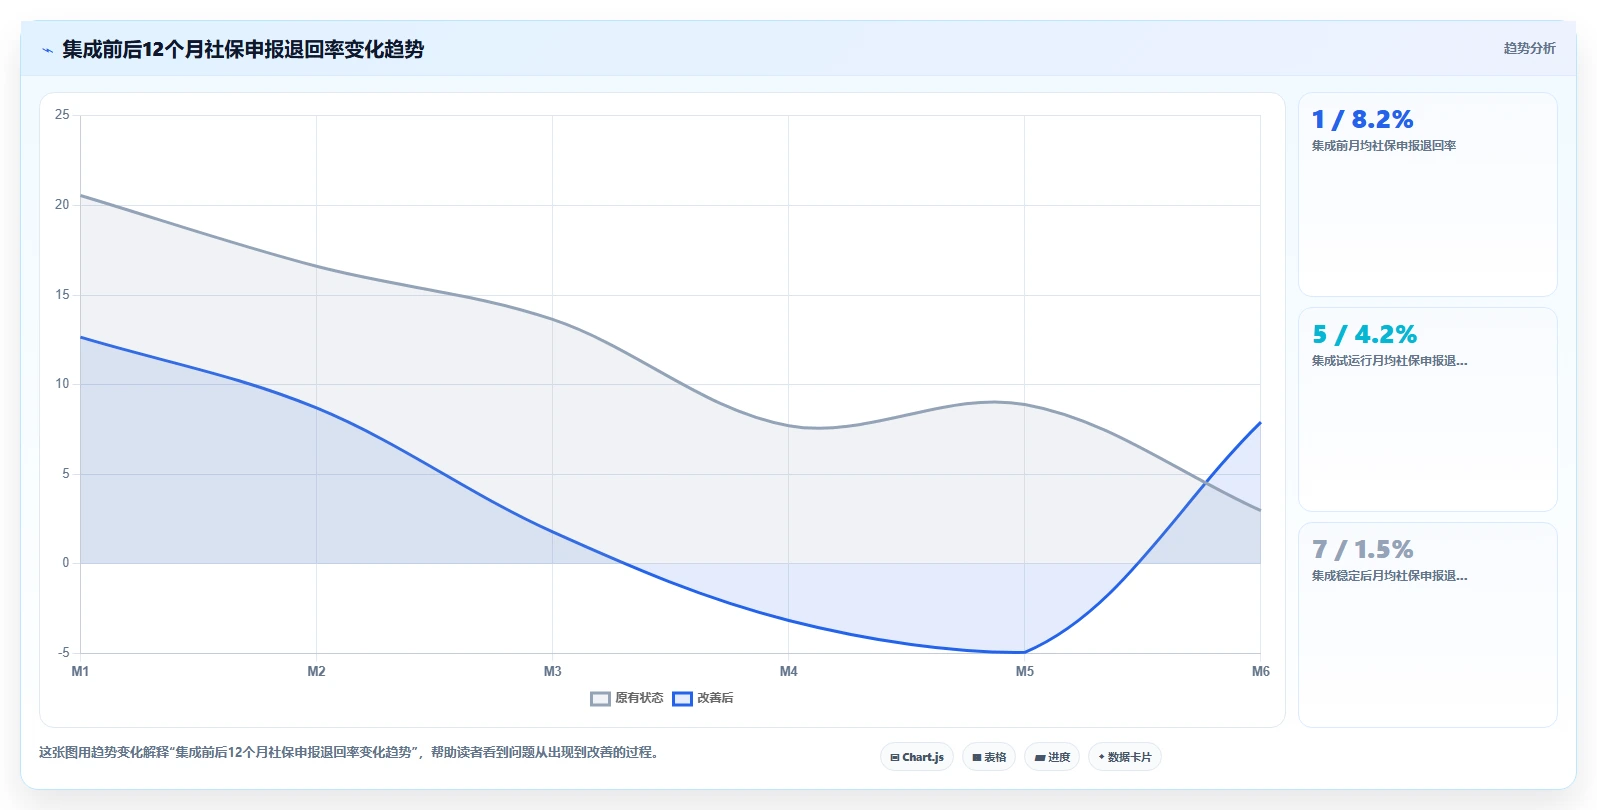This screenshot has width=1597, height=810.
Task: Open the 5 / 4.2% stat card
Action: pyautogui.click(x=1427, y=409)
